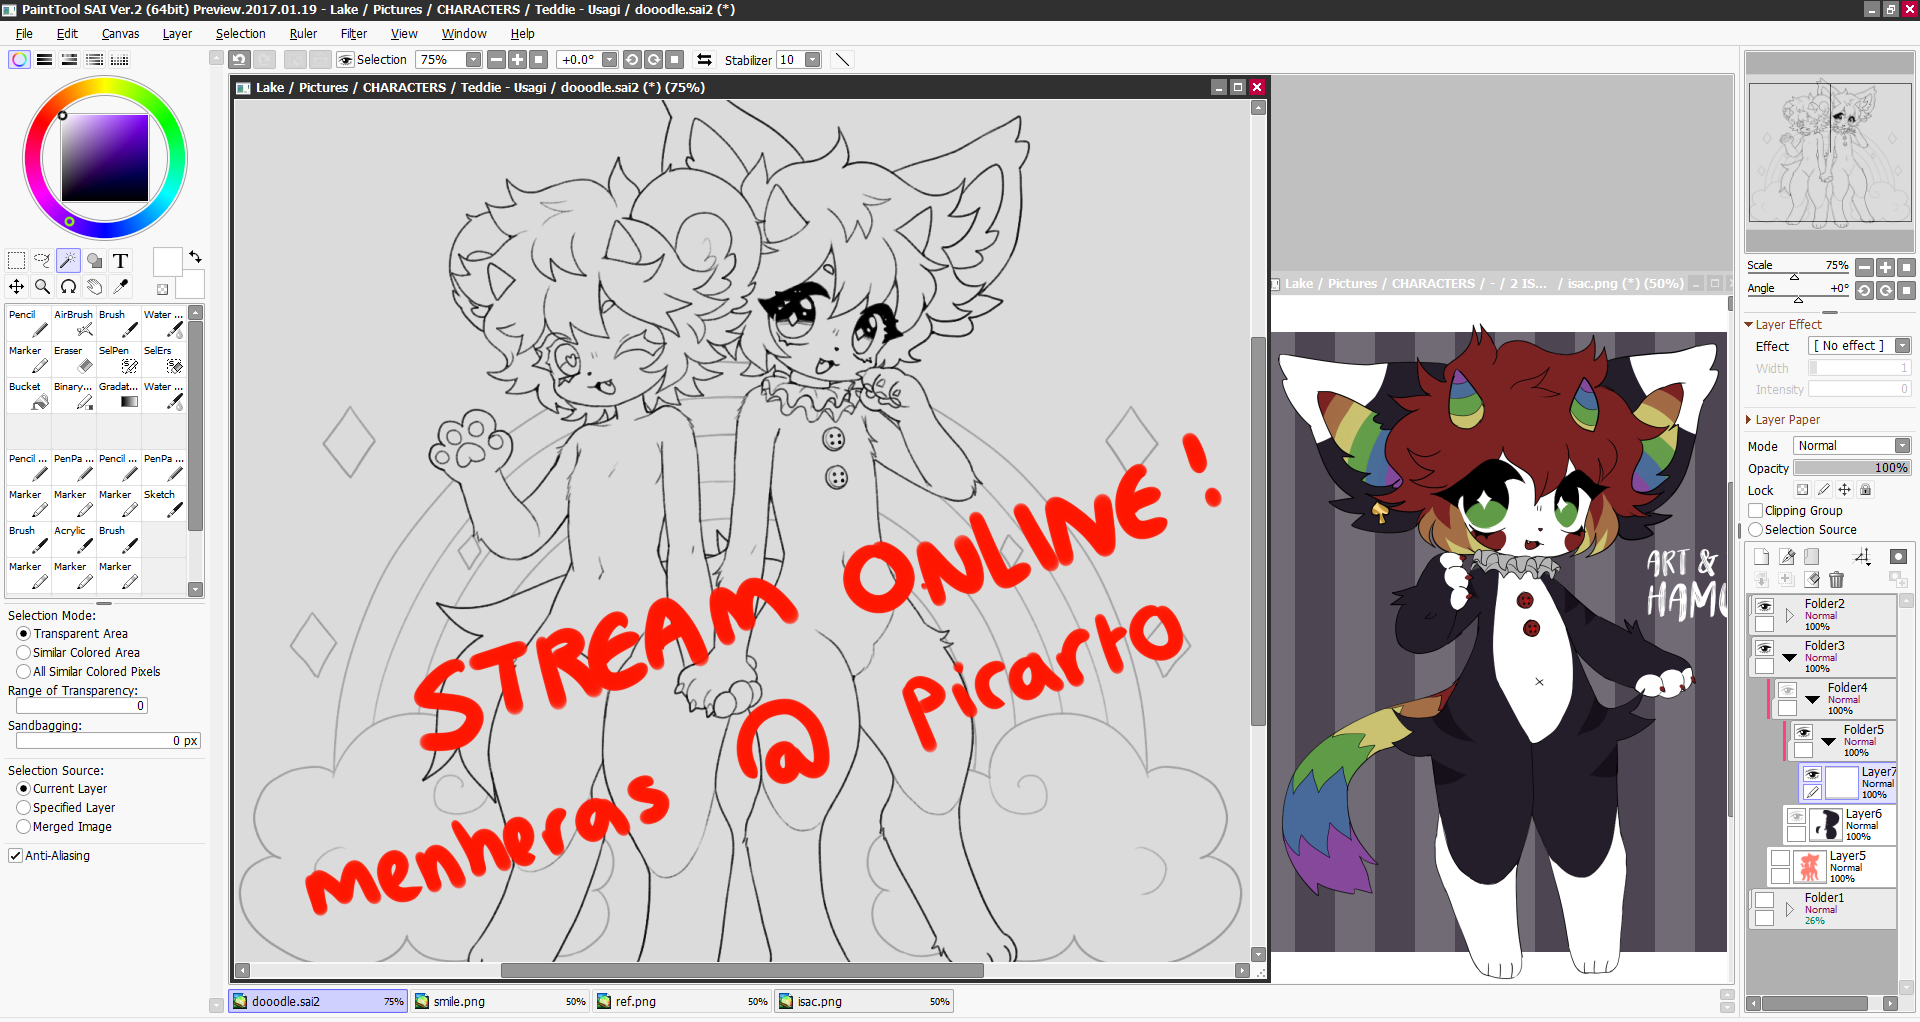Add a layer mask
The height and width of the screenshot is (1022, 1920).
[x=1898, y=557]
